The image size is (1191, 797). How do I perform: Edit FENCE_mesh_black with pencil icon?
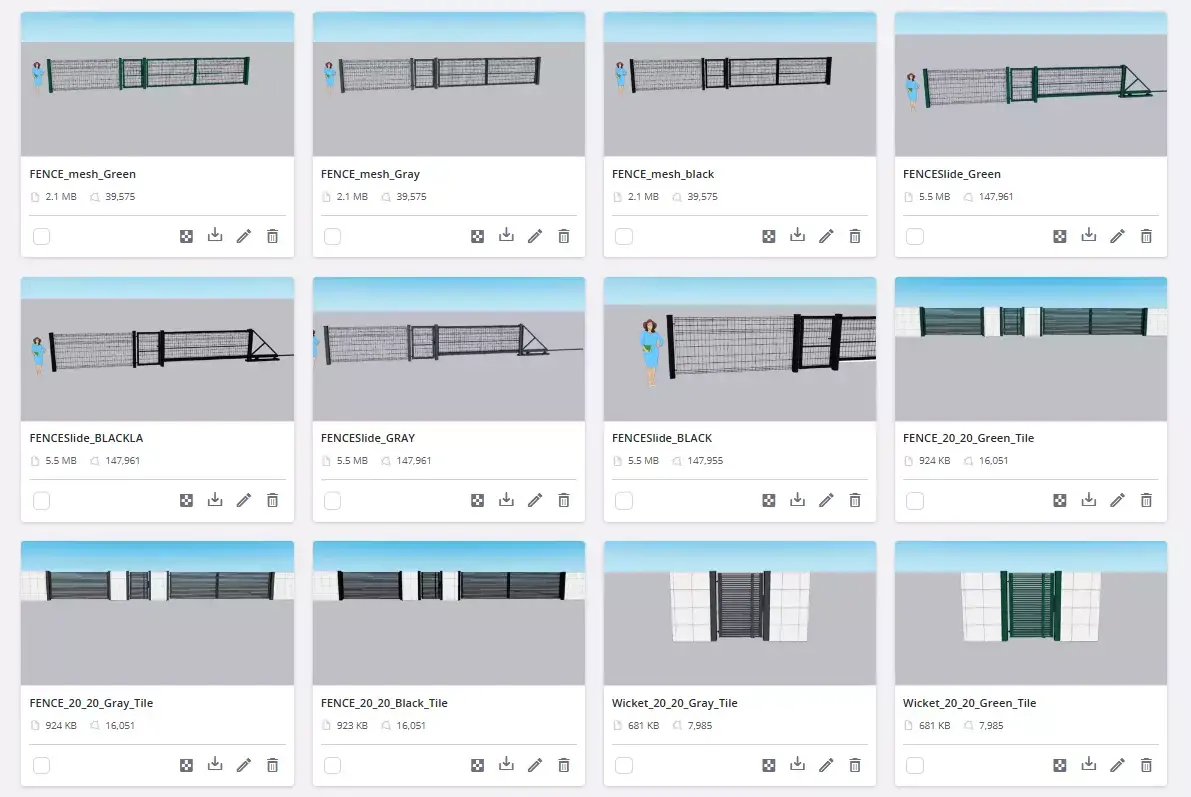click(x=826, y=236)
